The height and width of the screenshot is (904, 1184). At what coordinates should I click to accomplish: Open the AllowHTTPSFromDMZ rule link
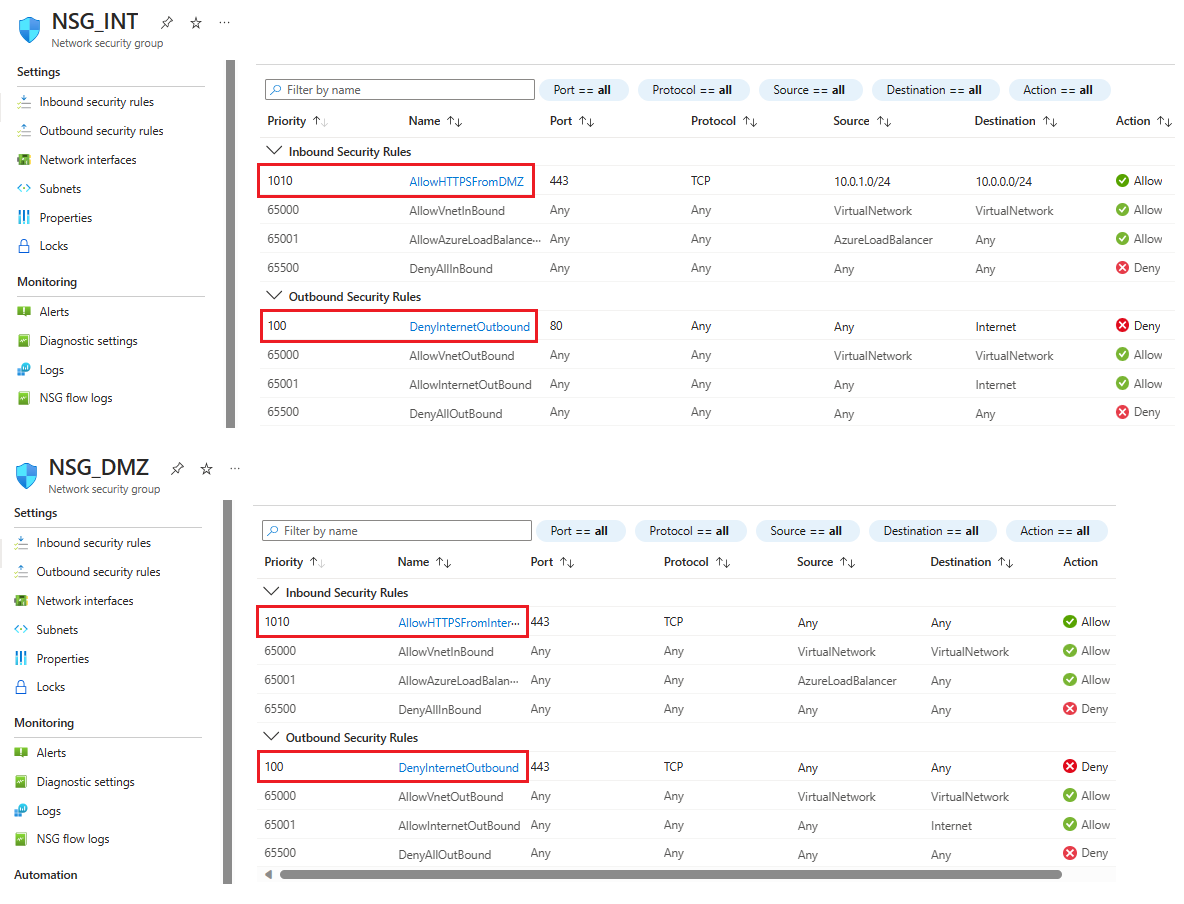click(466, 182)
